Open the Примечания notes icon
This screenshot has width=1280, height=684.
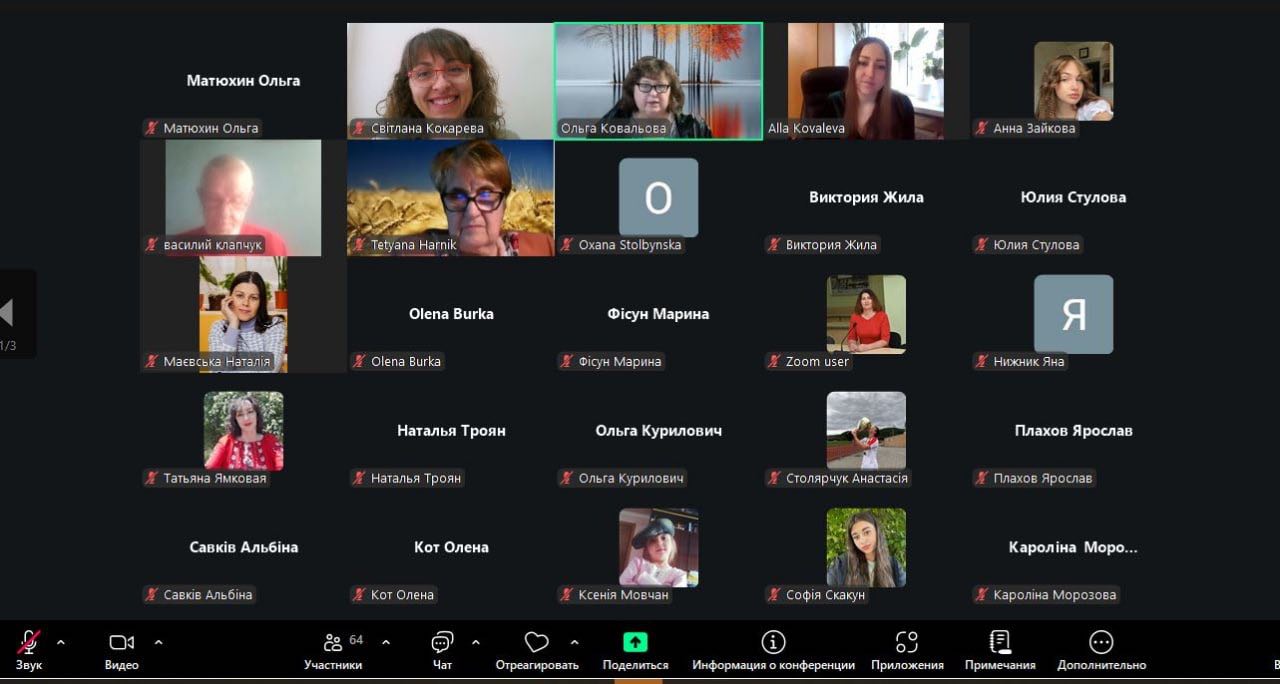tap(999, 642)
